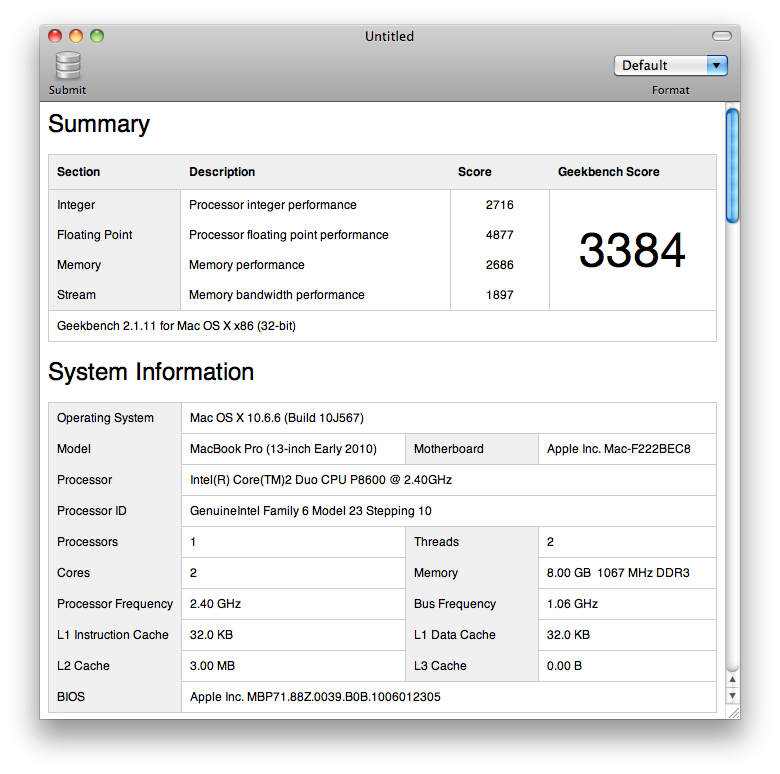Click the Section column header

(x=78, y=172)
